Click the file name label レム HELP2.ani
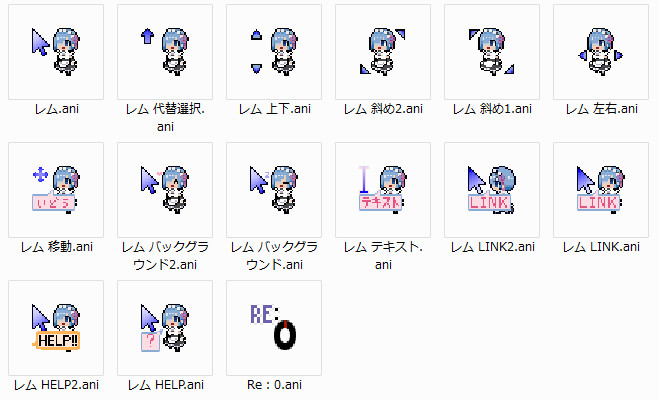Viewport: 658px width, 400px height. [x=56, y=384]
